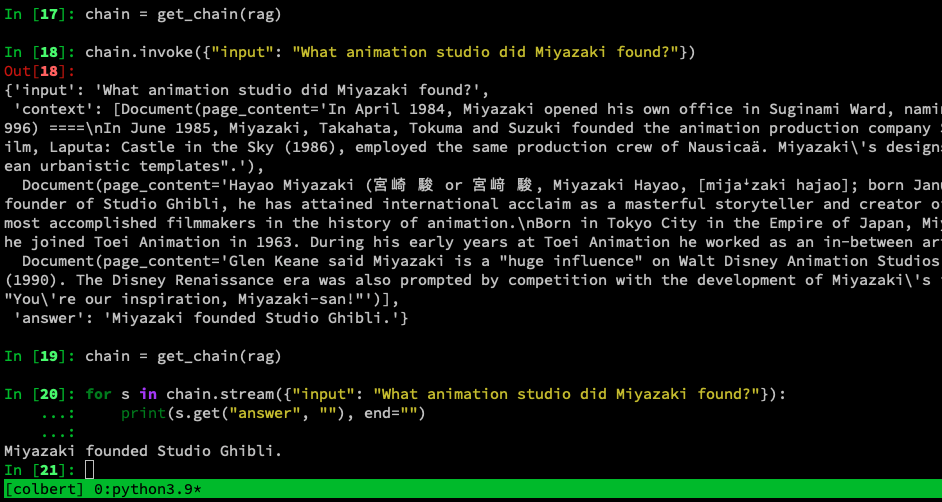942x502 pixels.
Task: Click the streamed output 'Miyazaki founded Studio Ghibli.'
Action: [143, 451]
